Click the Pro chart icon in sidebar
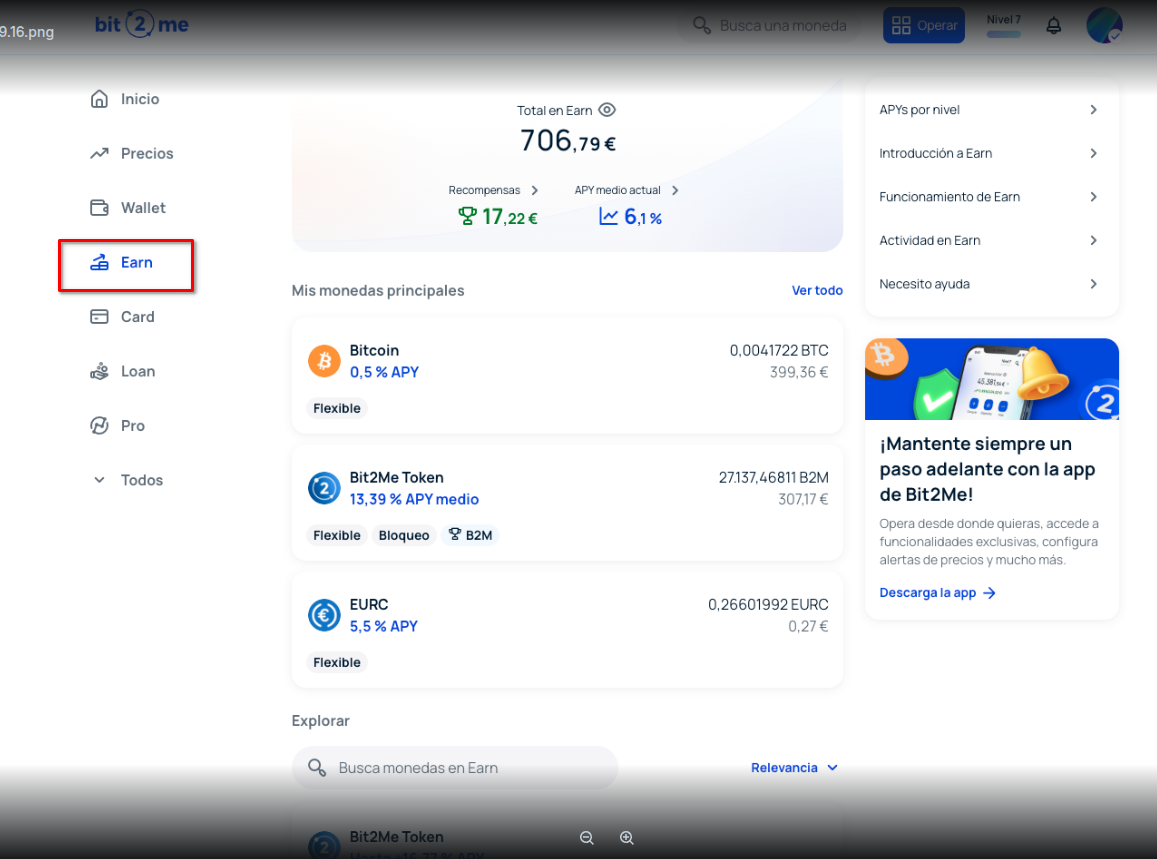1157x859 pixels. (x=99, y=426)
